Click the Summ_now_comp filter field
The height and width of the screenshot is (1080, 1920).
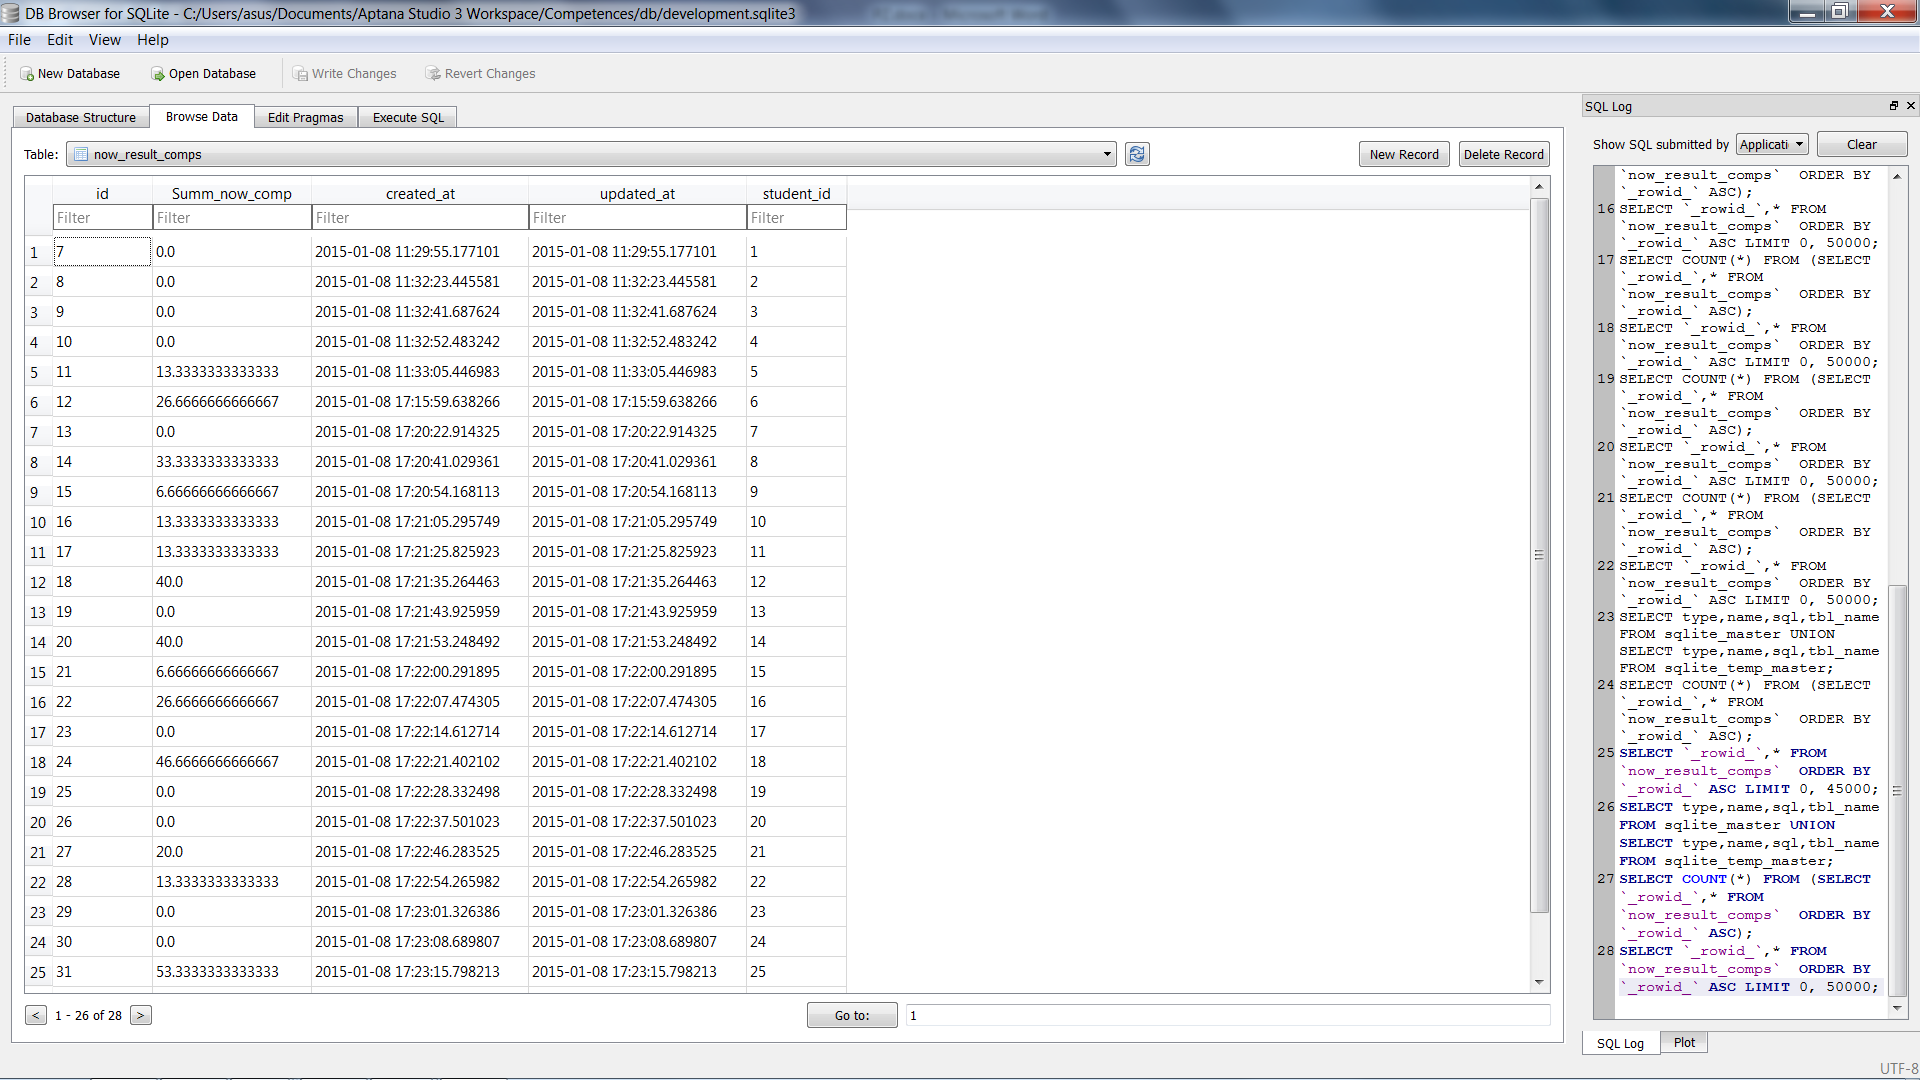click(x=231, y=217)
